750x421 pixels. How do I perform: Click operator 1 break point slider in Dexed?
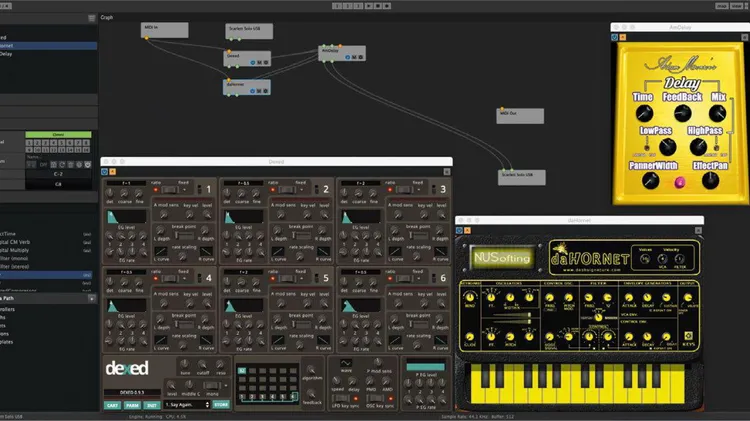click(x=184, y=235)
